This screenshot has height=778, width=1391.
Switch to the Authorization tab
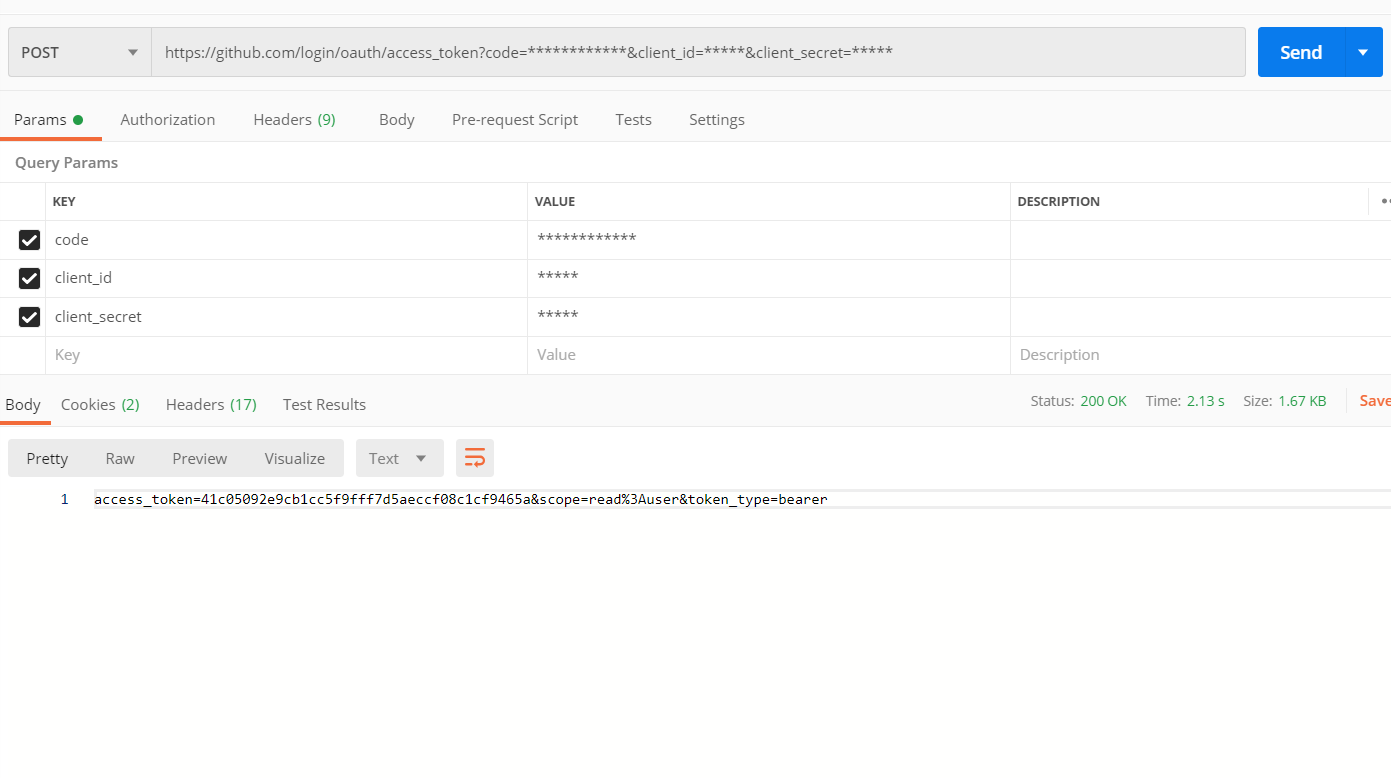(167, 119)
